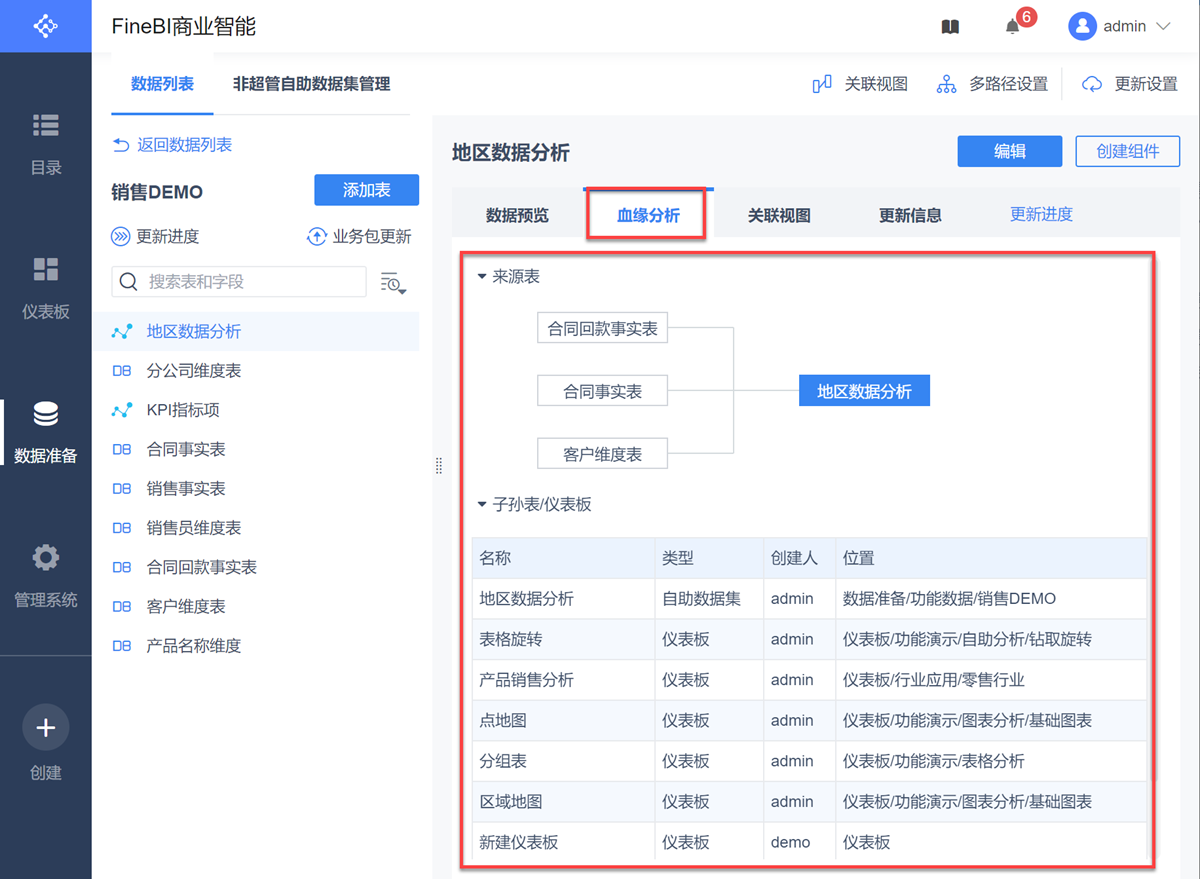Click the 分组表 row name
Viewport: 1200px width, 879px height.
pos(503,761)
